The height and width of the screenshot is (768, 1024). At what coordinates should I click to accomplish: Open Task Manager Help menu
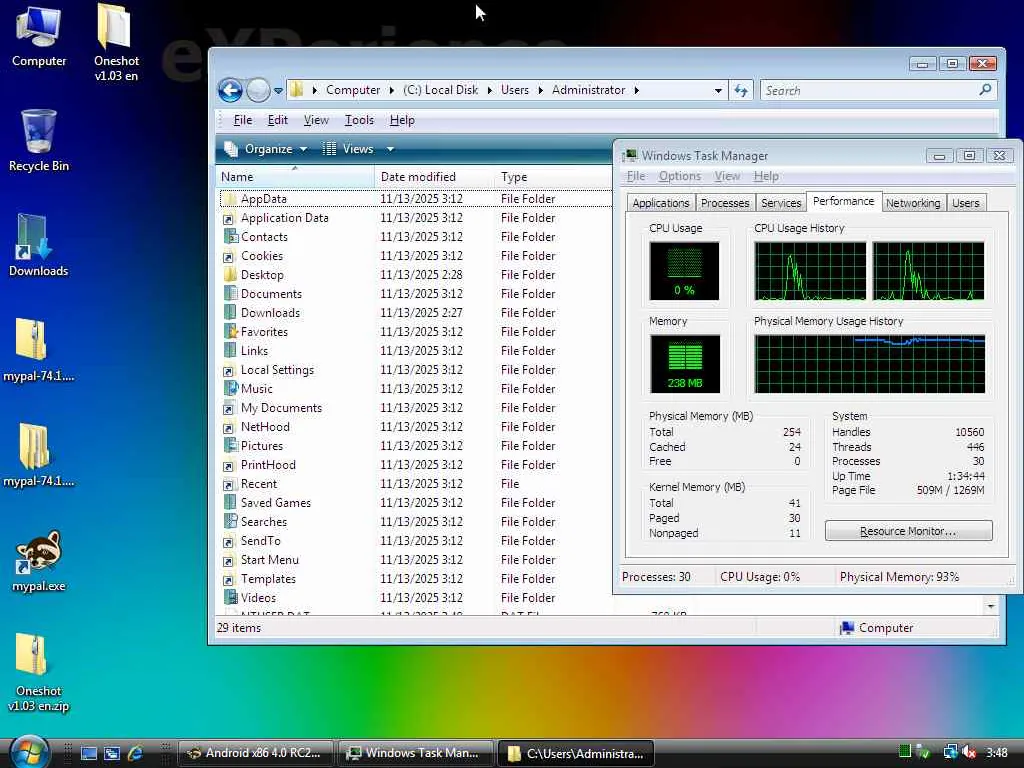coord(765,176)
